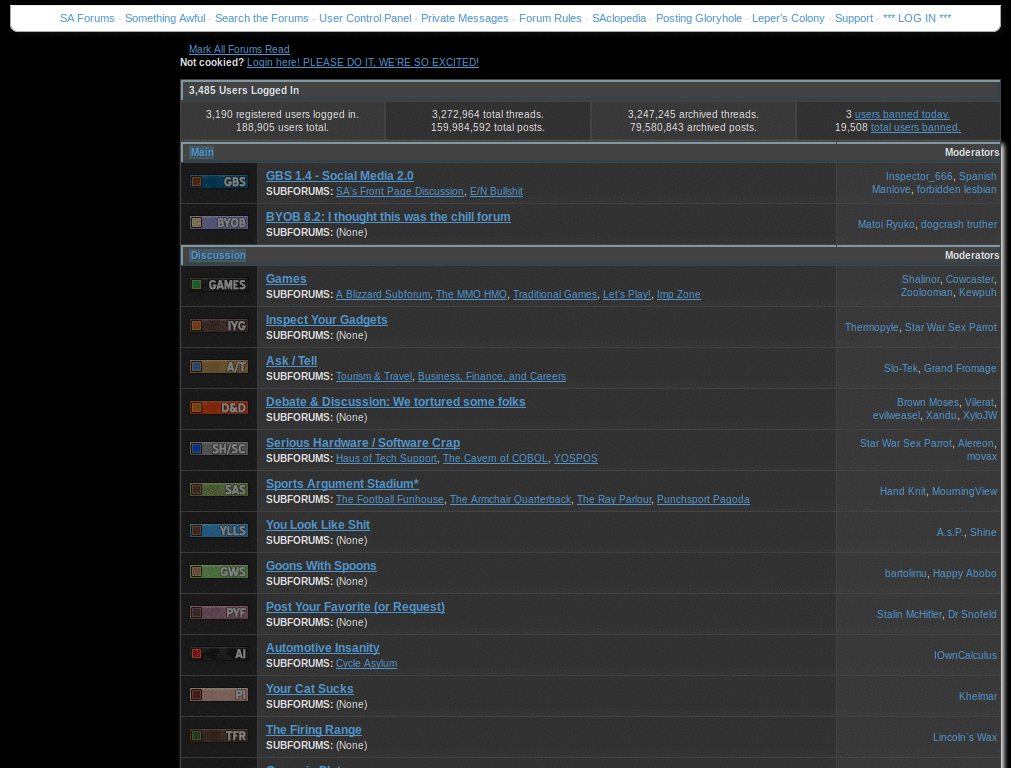Image resolution: width=1024 pixels, height=768 pixels.
Task: Open Ask / Tell forum title
Action: 291,361
